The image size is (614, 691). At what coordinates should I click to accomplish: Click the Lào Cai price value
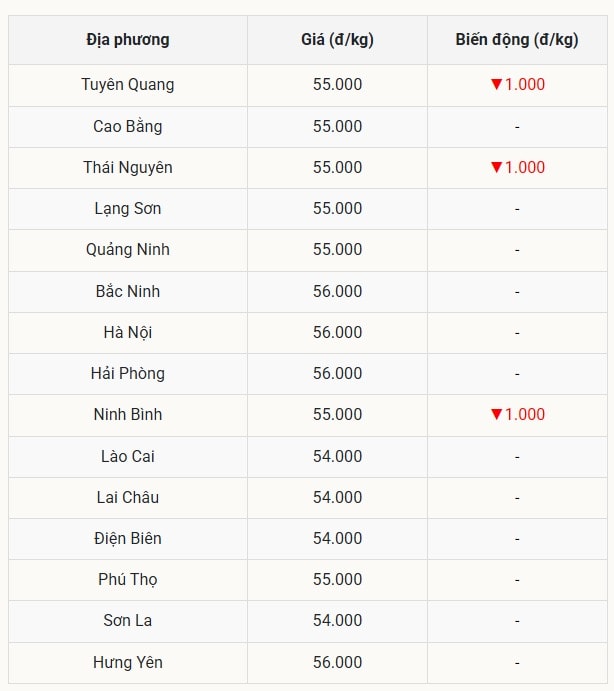click(337, 456)
